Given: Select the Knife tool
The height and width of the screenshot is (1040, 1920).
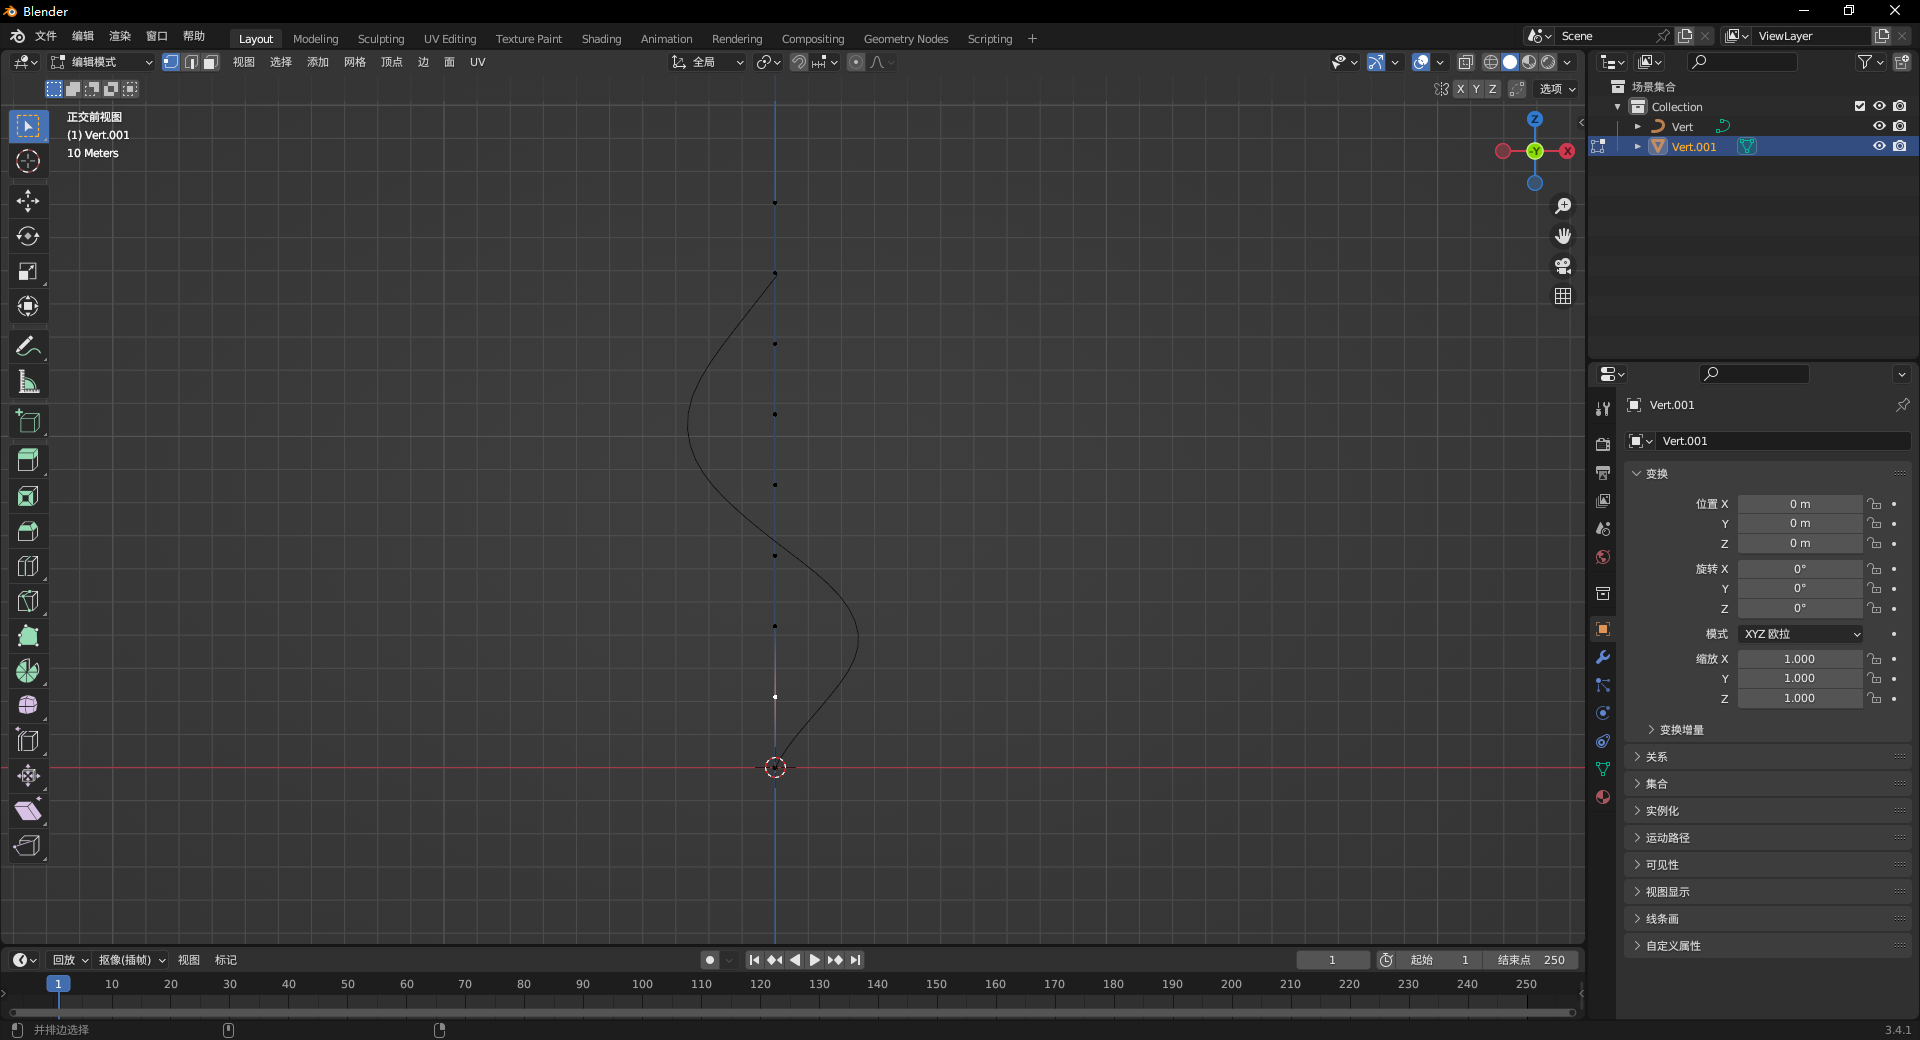Looking at the screenshot, I should (28, 601).
